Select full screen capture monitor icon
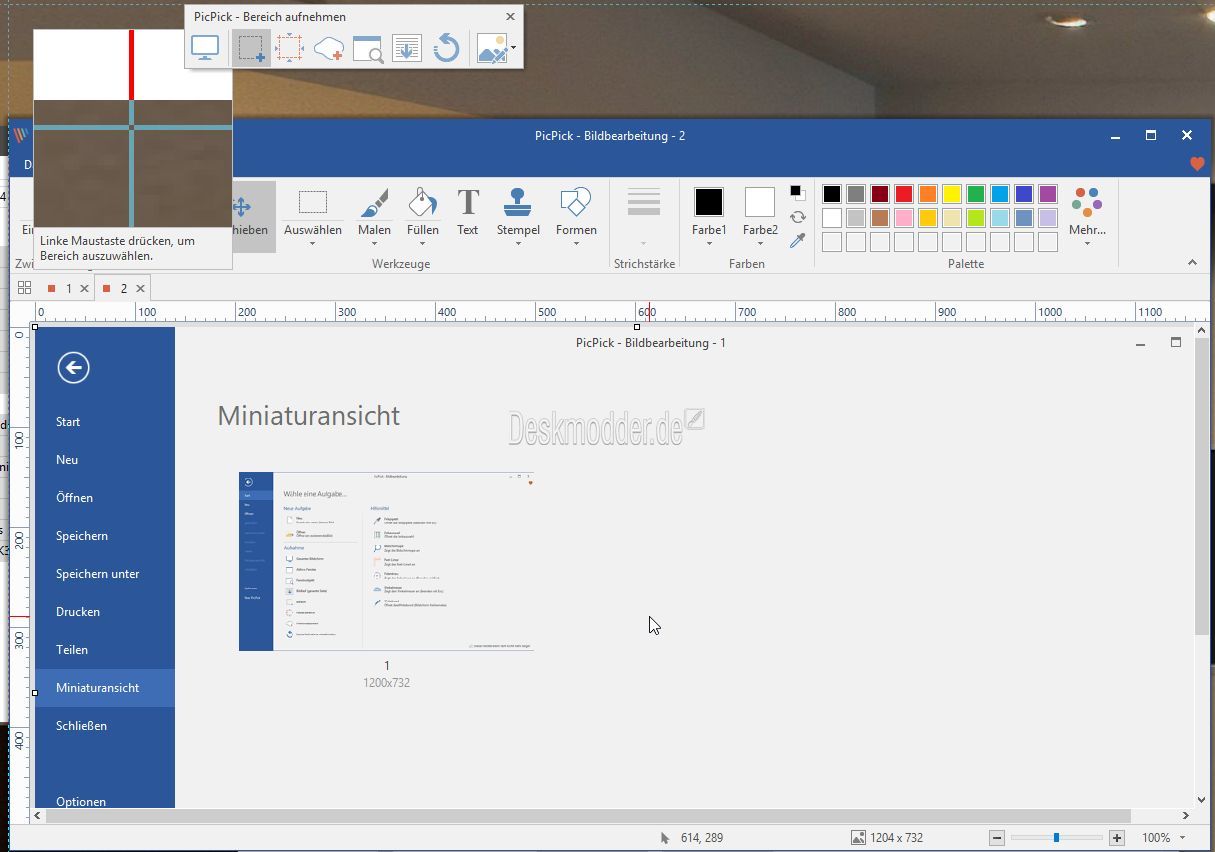 point(205,48)
